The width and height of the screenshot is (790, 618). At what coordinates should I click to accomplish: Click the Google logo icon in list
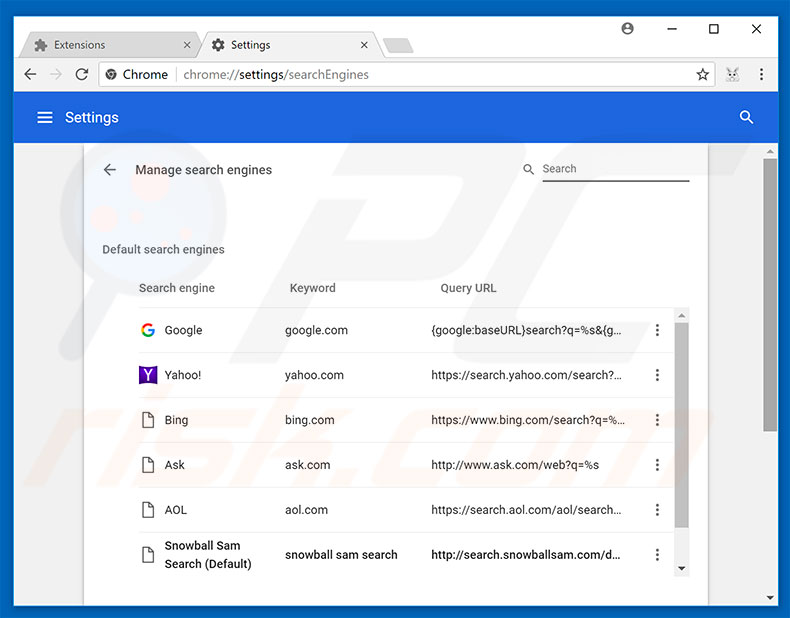pyautogui.click(x=148, y=330)
